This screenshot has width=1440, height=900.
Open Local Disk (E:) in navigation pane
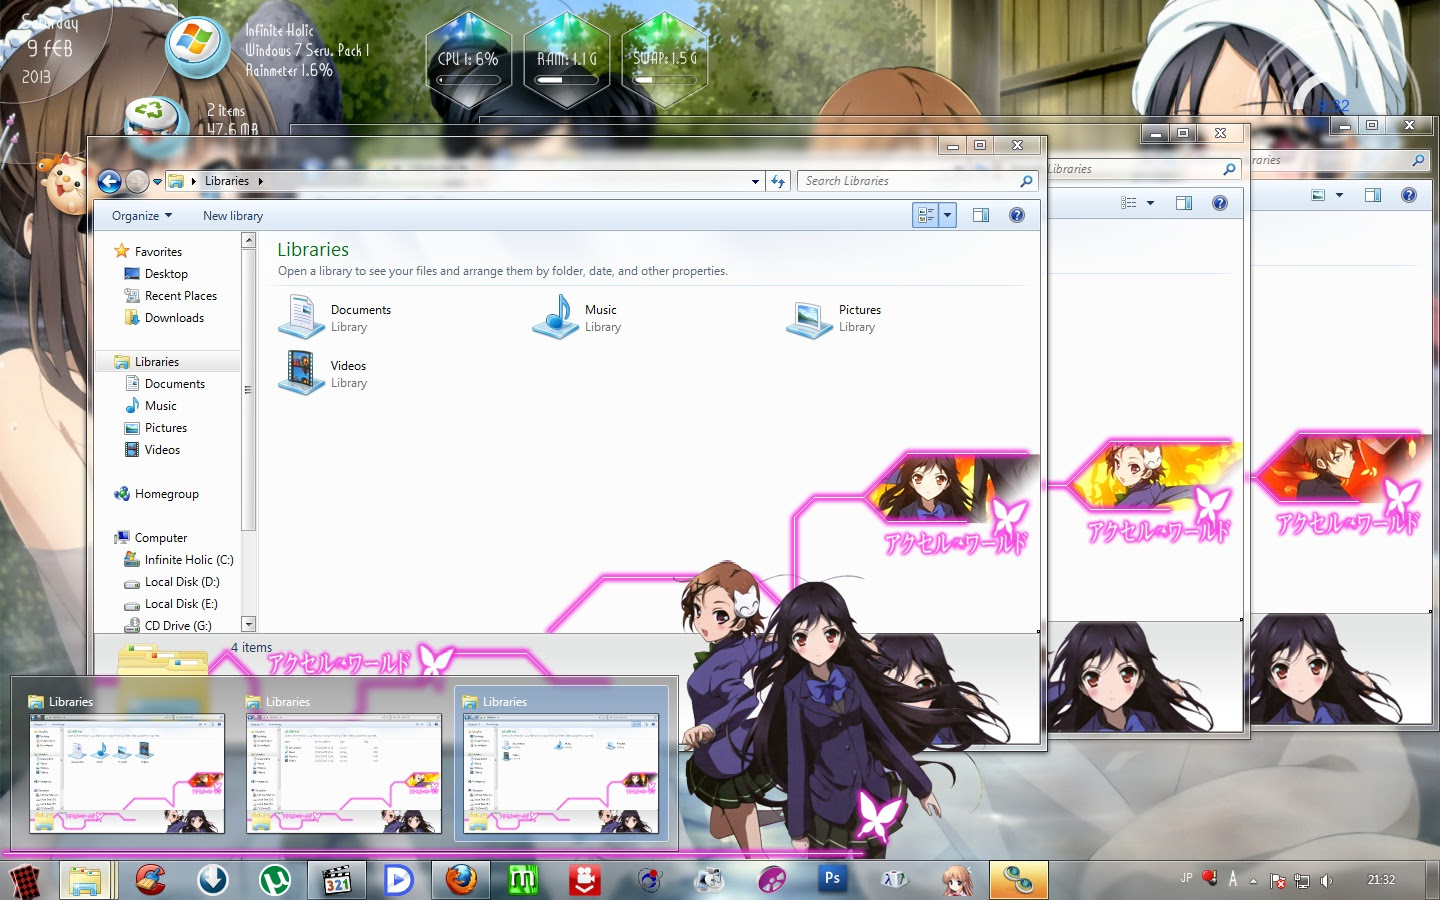180,604
